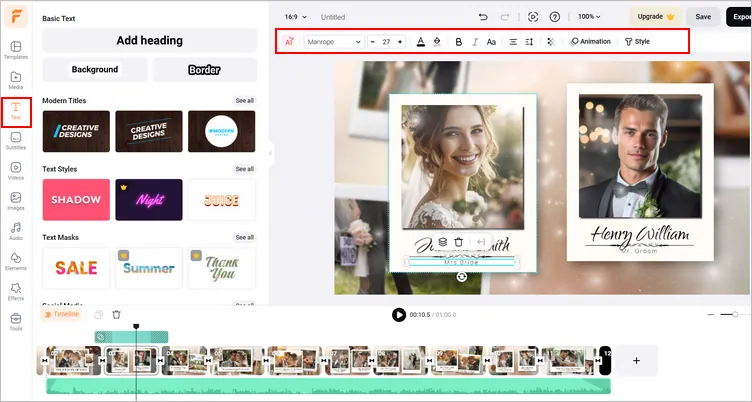Add a new scene with plus button
Viewport: 752px width, 402px height.
[636, 360]
